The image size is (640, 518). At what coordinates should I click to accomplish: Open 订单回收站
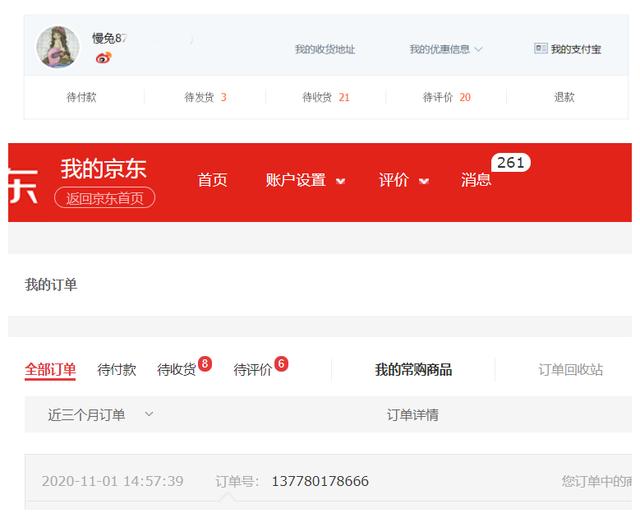571,370
